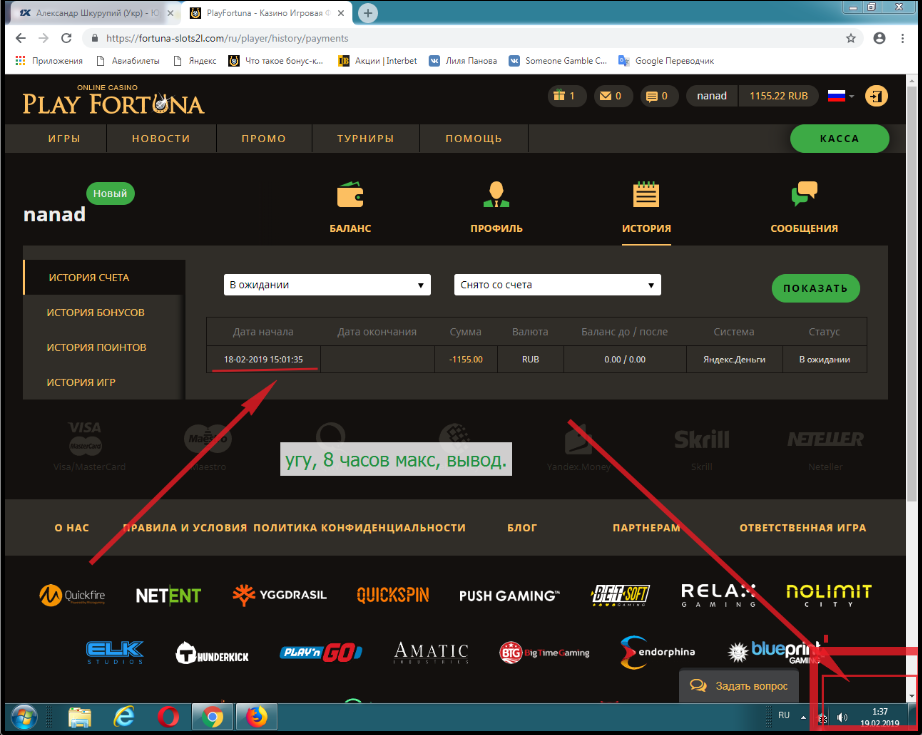Click the Big Time Gaming logo

[544, 652]
